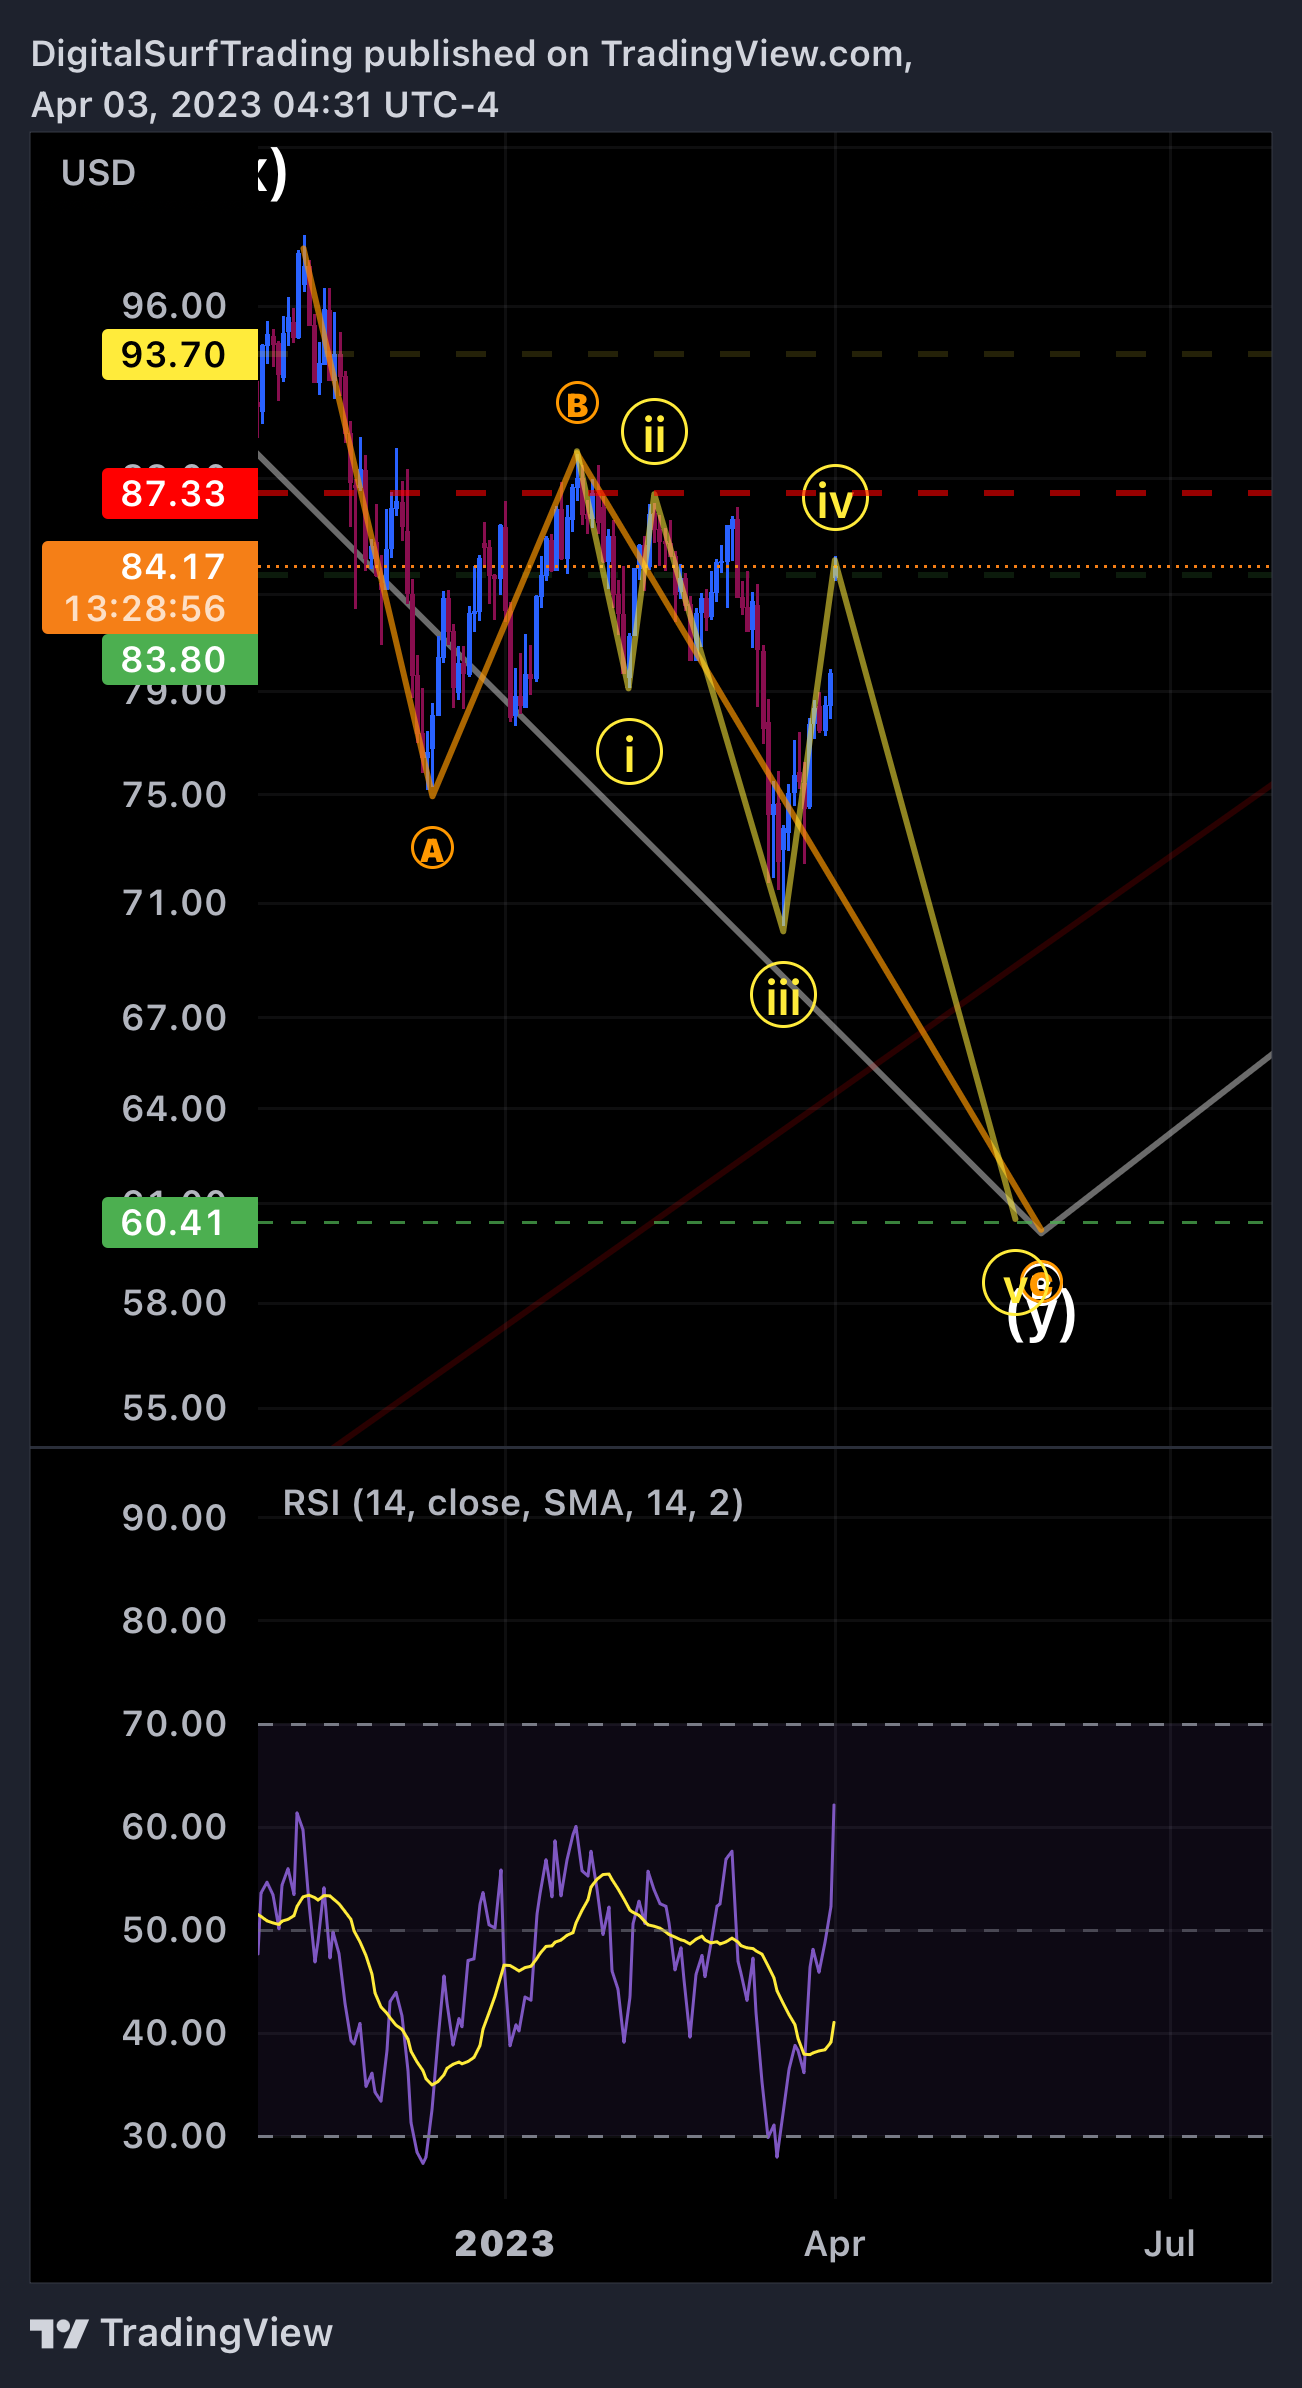
Task: Click the RSI 90.00 axis value
Action: pyautogui.click(x=174, y=1518)
